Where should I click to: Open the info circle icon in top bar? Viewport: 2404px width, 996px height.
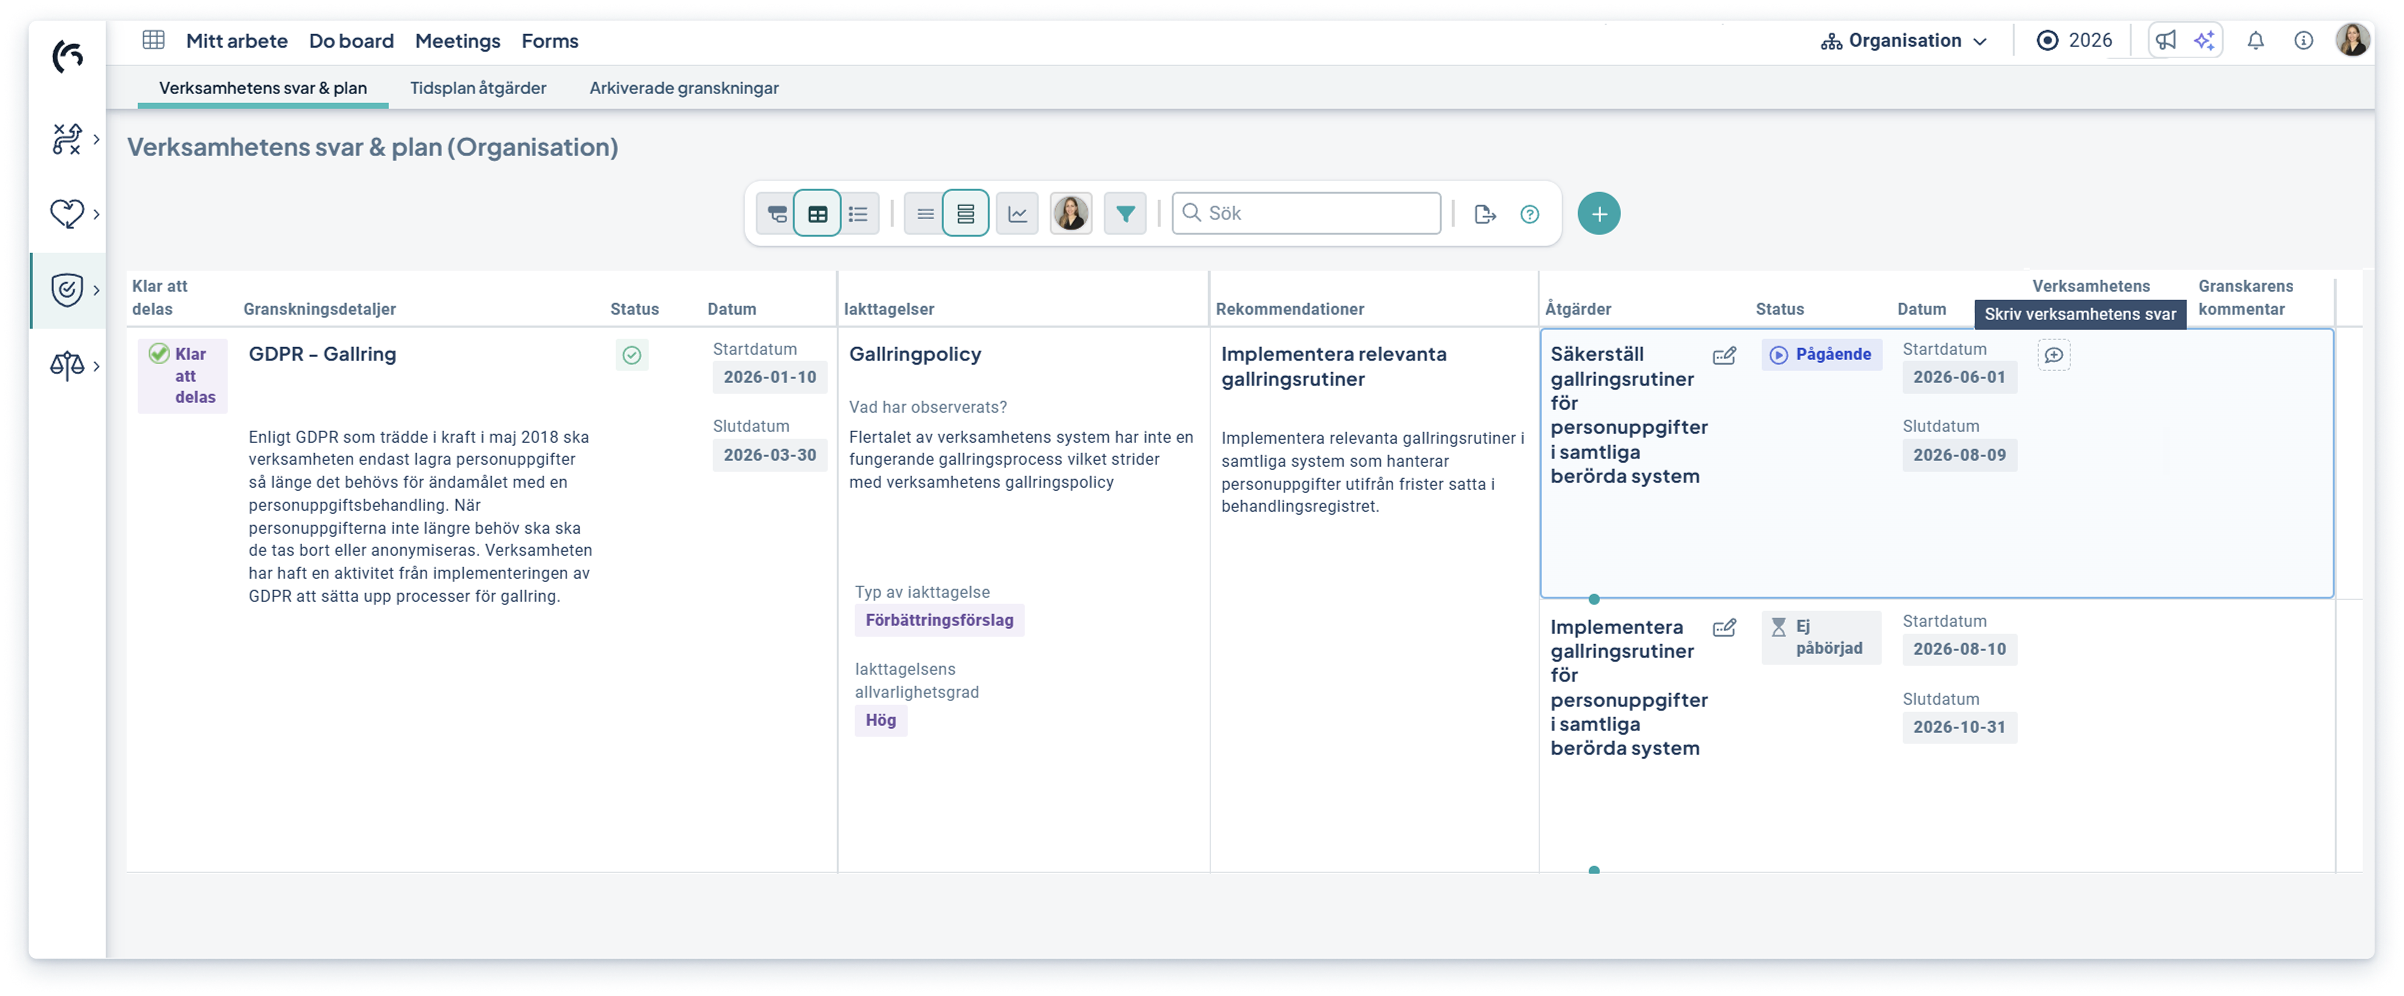(2304, 41)
